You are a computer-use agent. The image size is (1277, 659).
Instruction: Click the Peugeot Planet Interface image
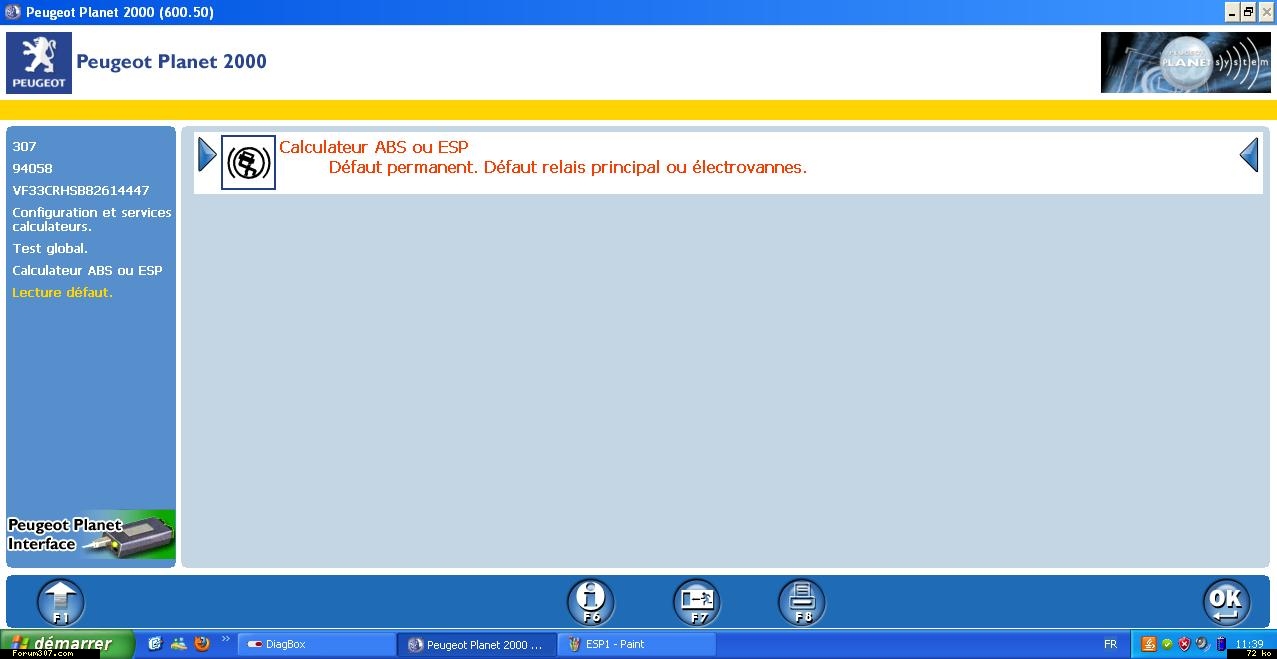pos(91,535)
